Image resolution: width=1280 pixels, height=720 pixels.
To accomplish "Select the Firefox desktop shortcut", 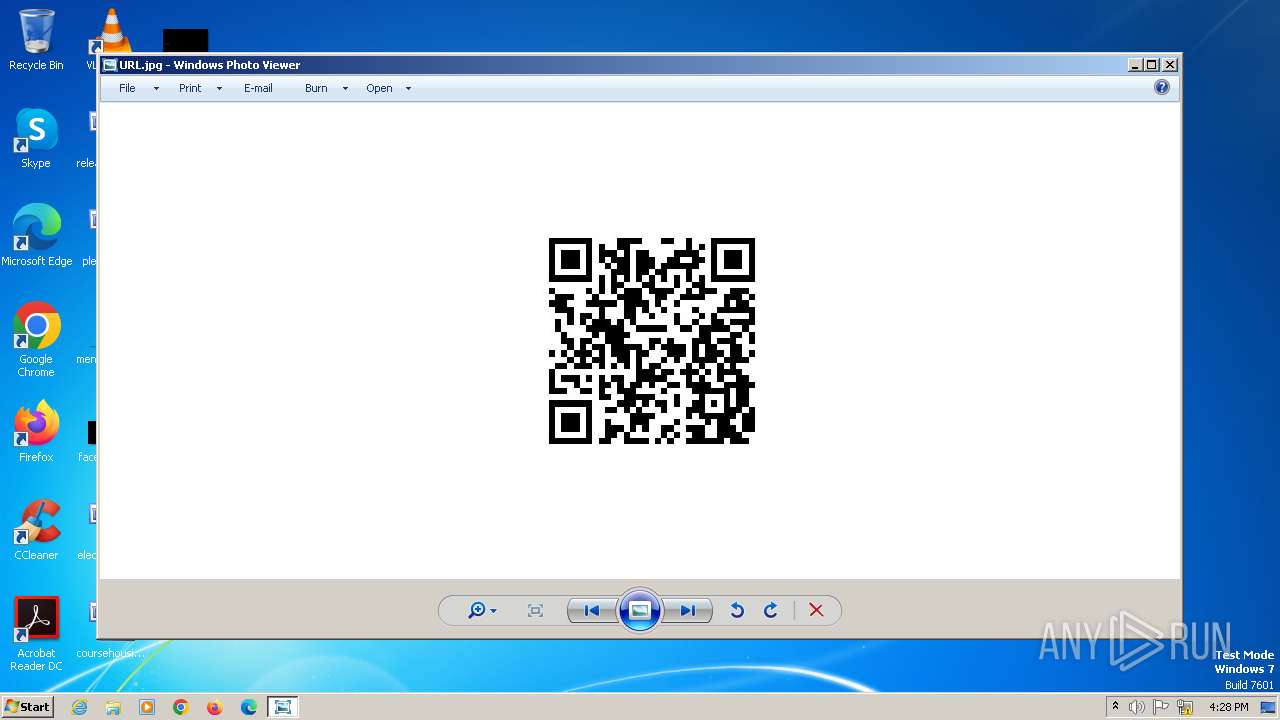I will click(x=36, y=432).
